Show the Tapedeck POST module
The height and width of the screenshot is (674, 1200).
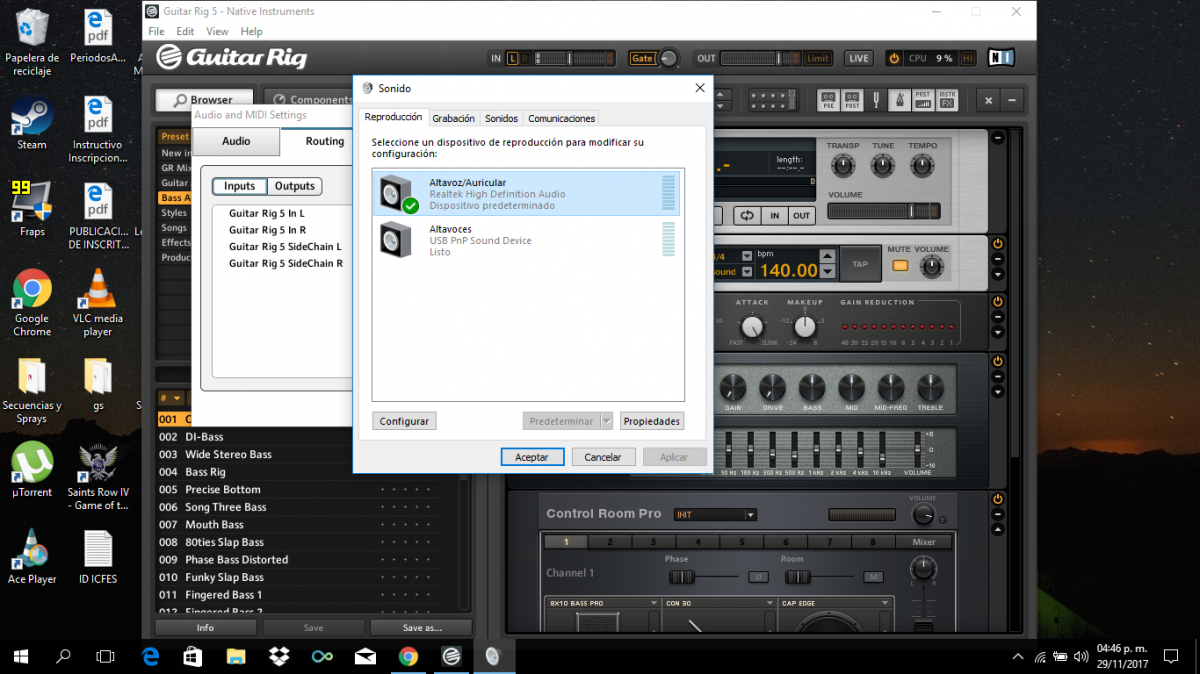pyautogui.click(x=852, y=100)
